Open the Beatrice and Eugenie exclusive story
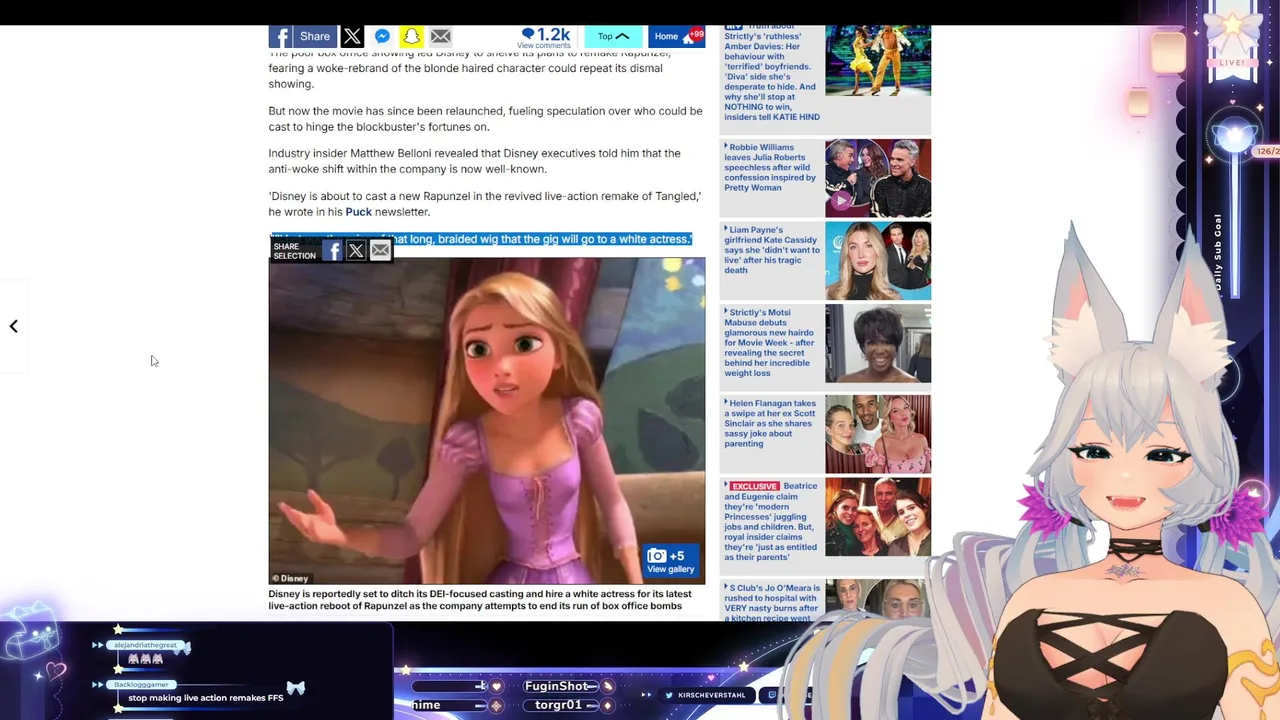This screenshot has width=1280, height=720. (771, 521)
